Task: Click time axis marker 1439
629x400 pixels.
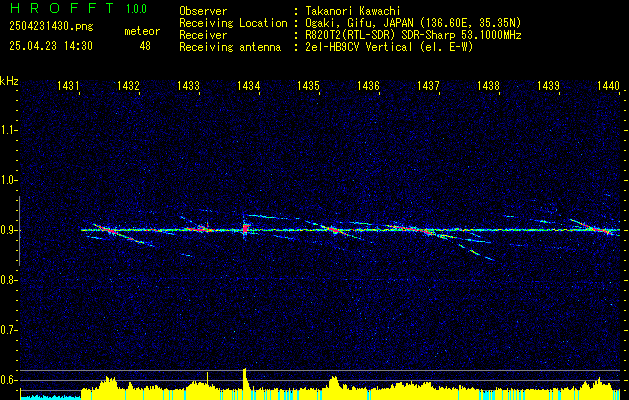Action: click(548, 85)
